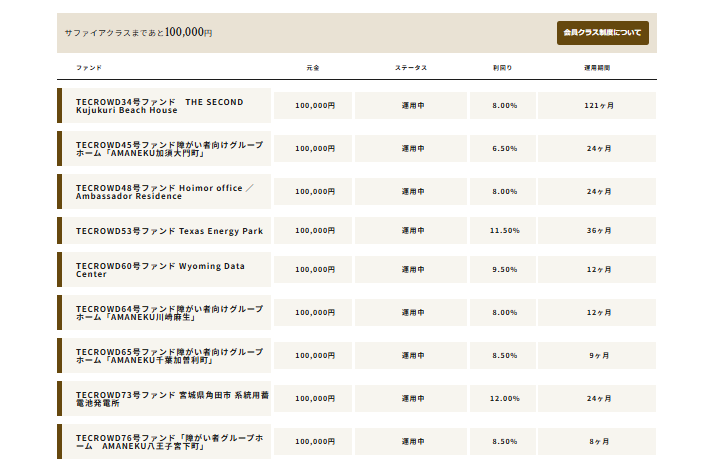Click the 元金 column header
The width and height of the screenshot is (707, 467).
[x=313, y=68]
